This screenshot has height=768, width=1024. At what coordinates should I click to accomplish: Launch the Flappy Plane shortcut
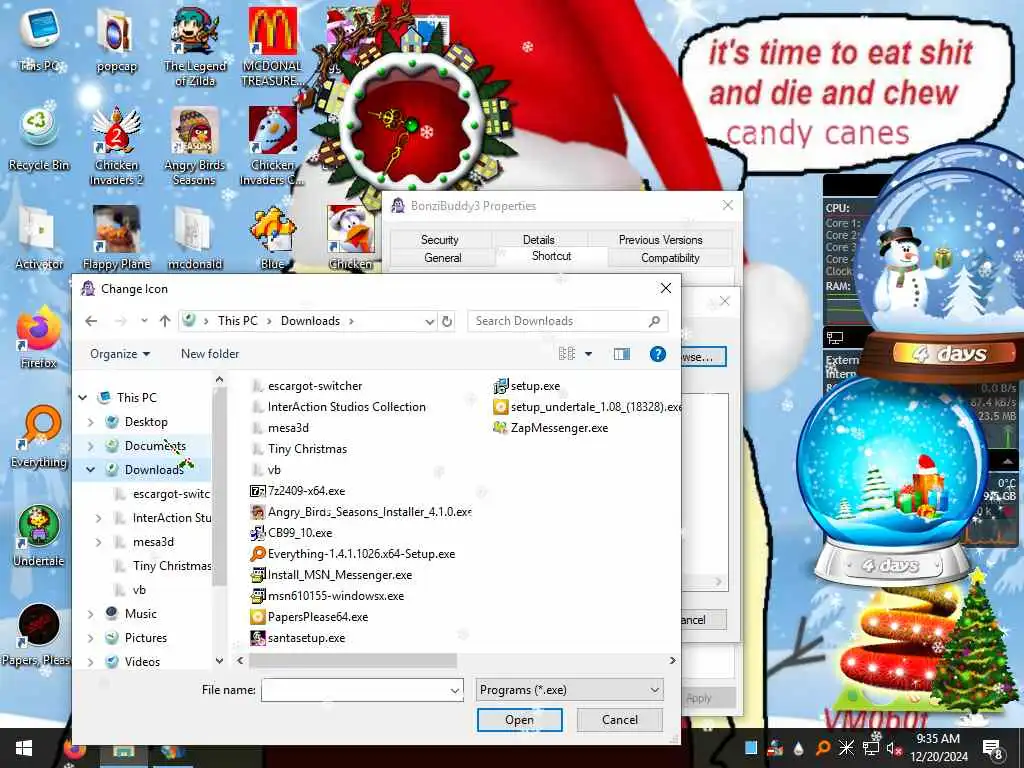116,238
